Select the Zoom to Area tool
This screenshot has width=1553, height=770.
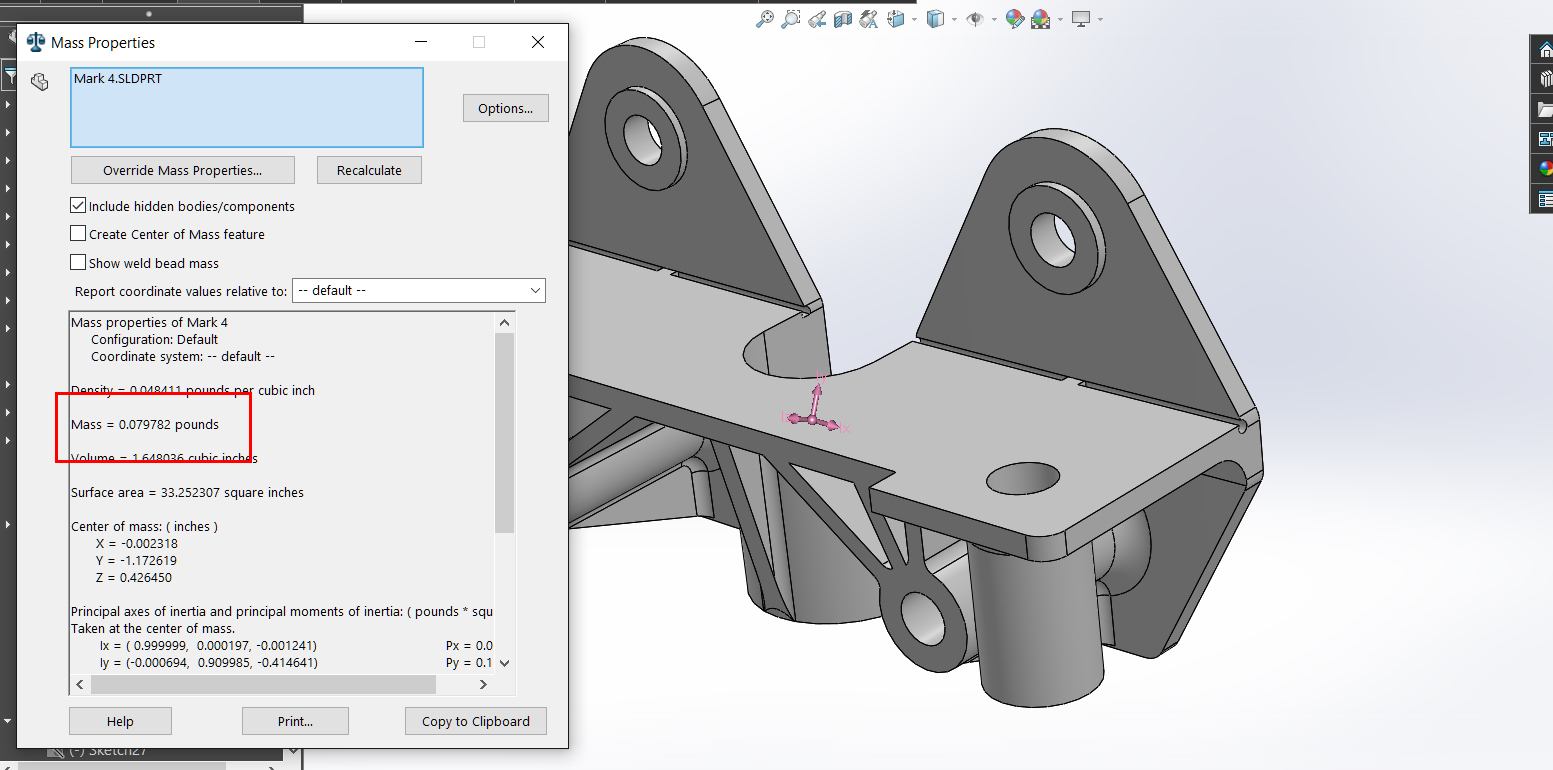(x=790, y=18)
